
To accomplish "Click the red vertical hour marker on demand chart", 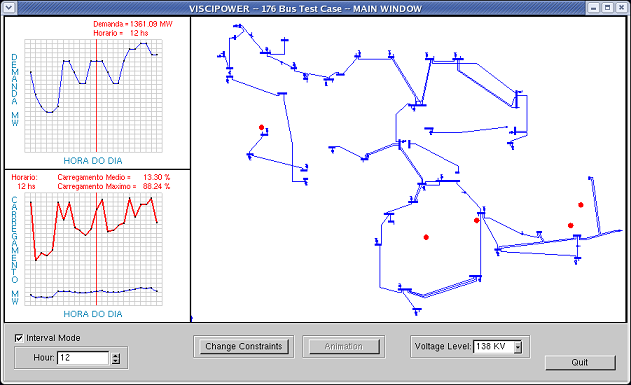I will point(97,96).
